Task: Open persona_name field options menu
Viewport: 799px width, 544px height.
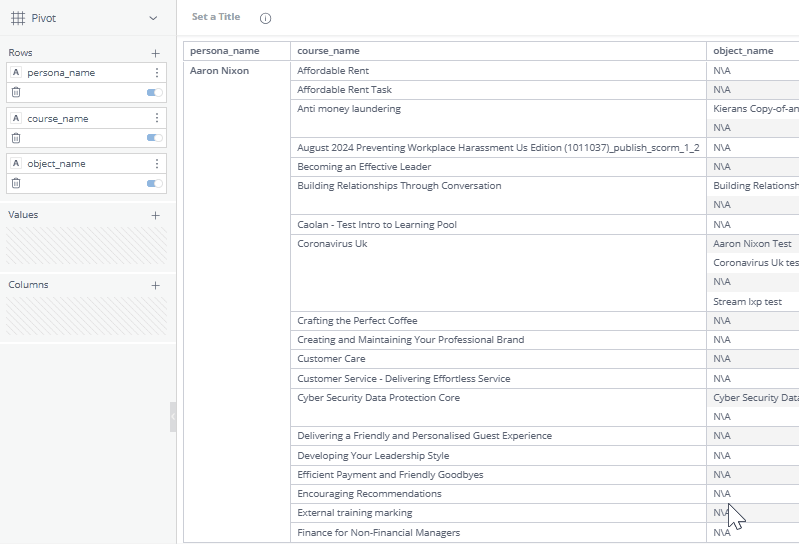Action: 157,73
